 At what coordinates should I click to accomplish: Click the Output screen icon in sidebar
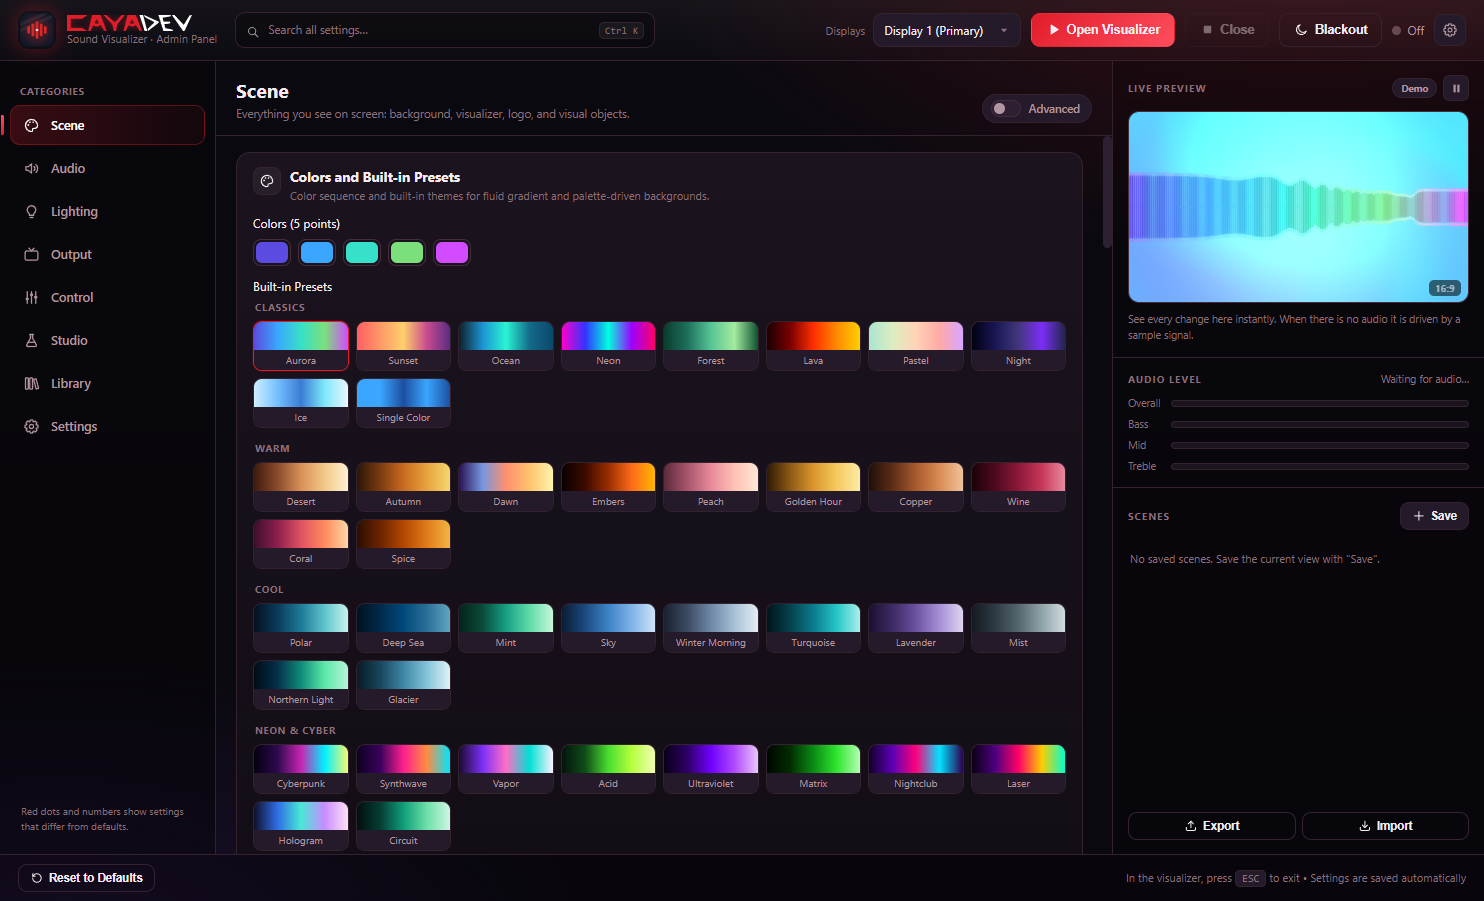(x=32, y=254)
